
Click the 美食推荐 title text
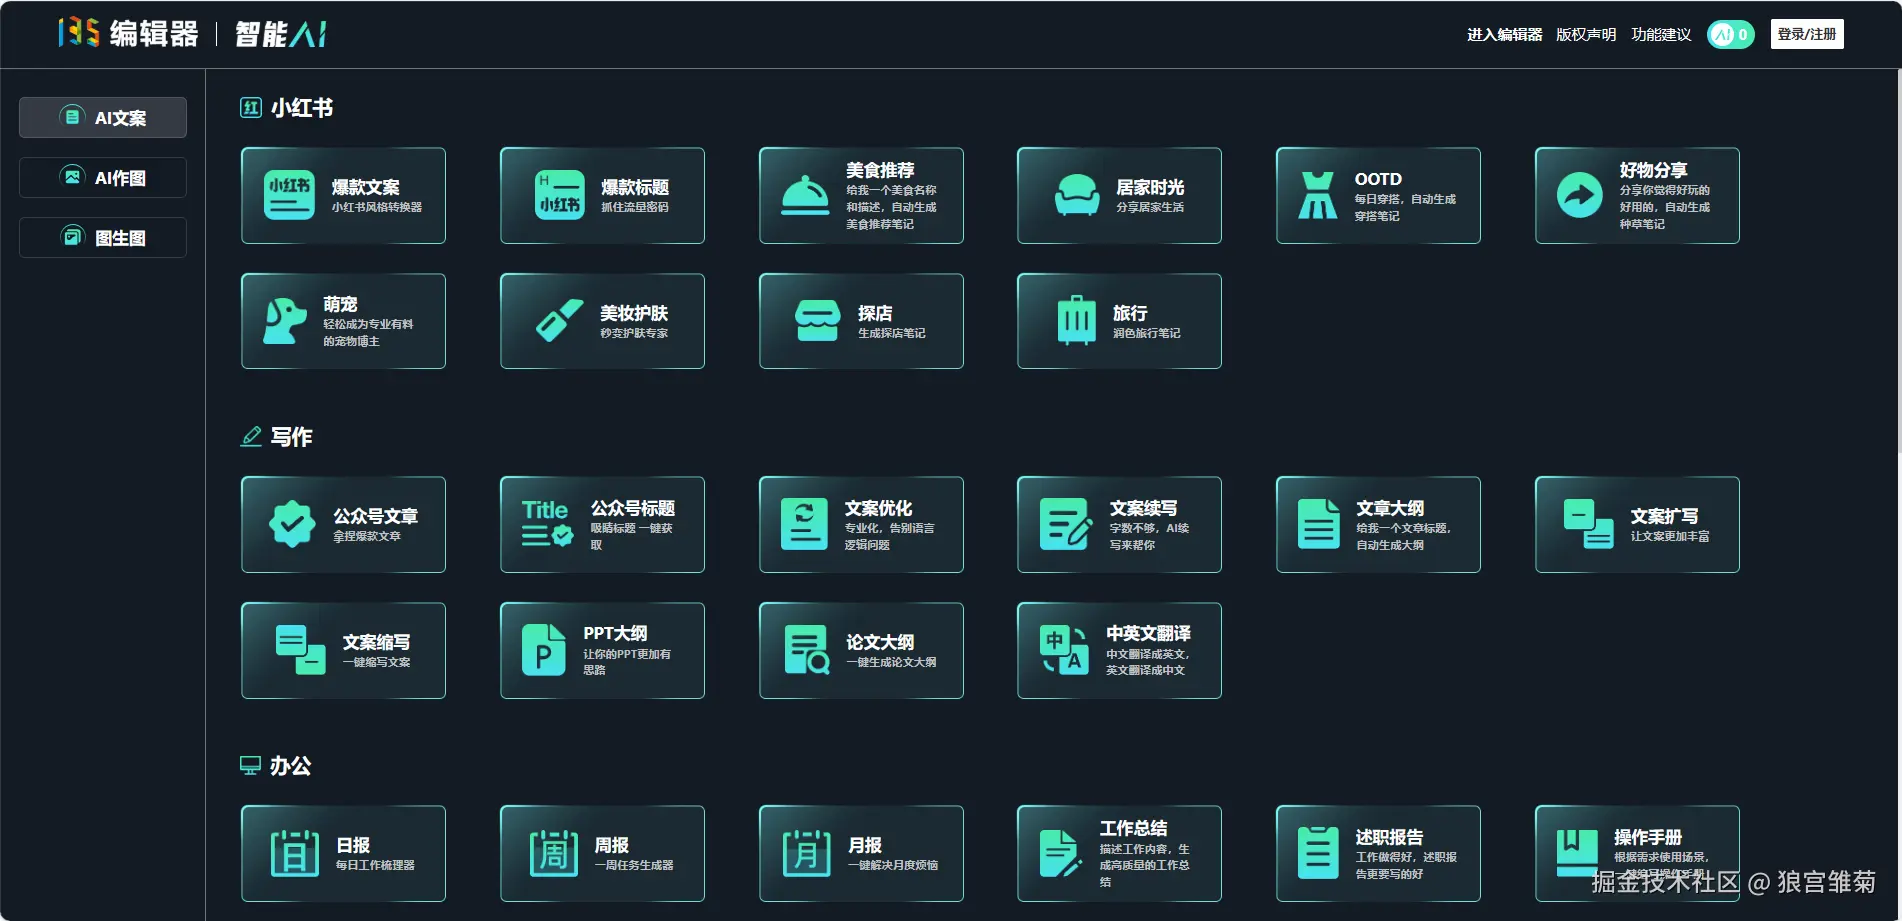point(880,170)
